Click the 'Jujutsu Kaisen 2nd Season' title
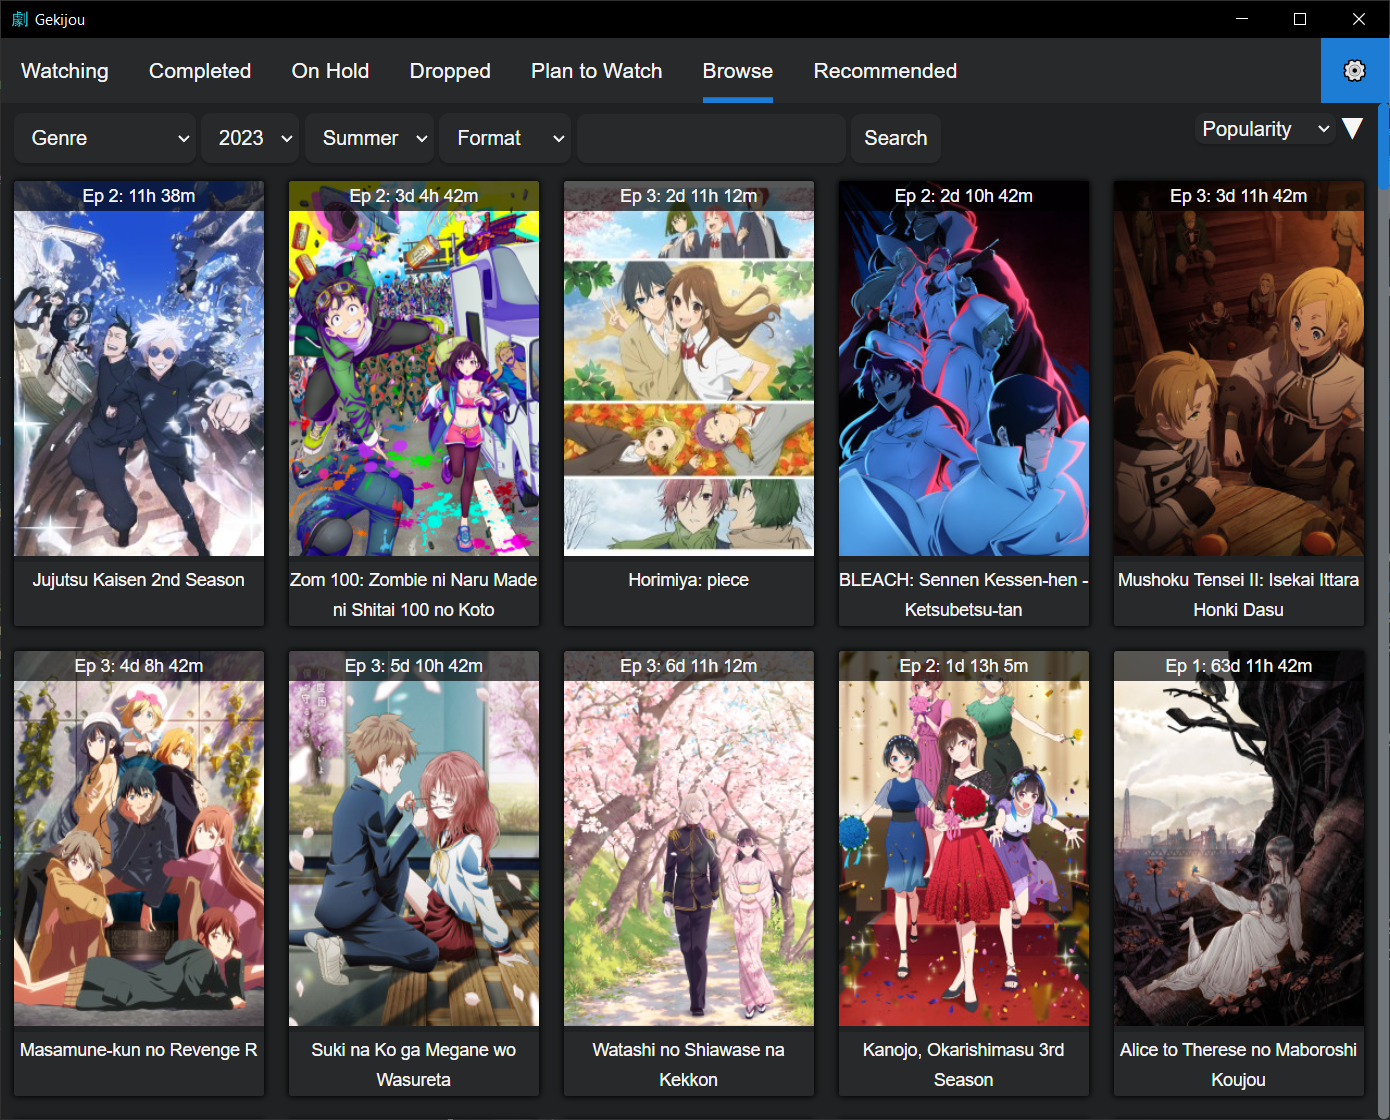This screenshot has height=1120, width=1390. click(139, 580)
